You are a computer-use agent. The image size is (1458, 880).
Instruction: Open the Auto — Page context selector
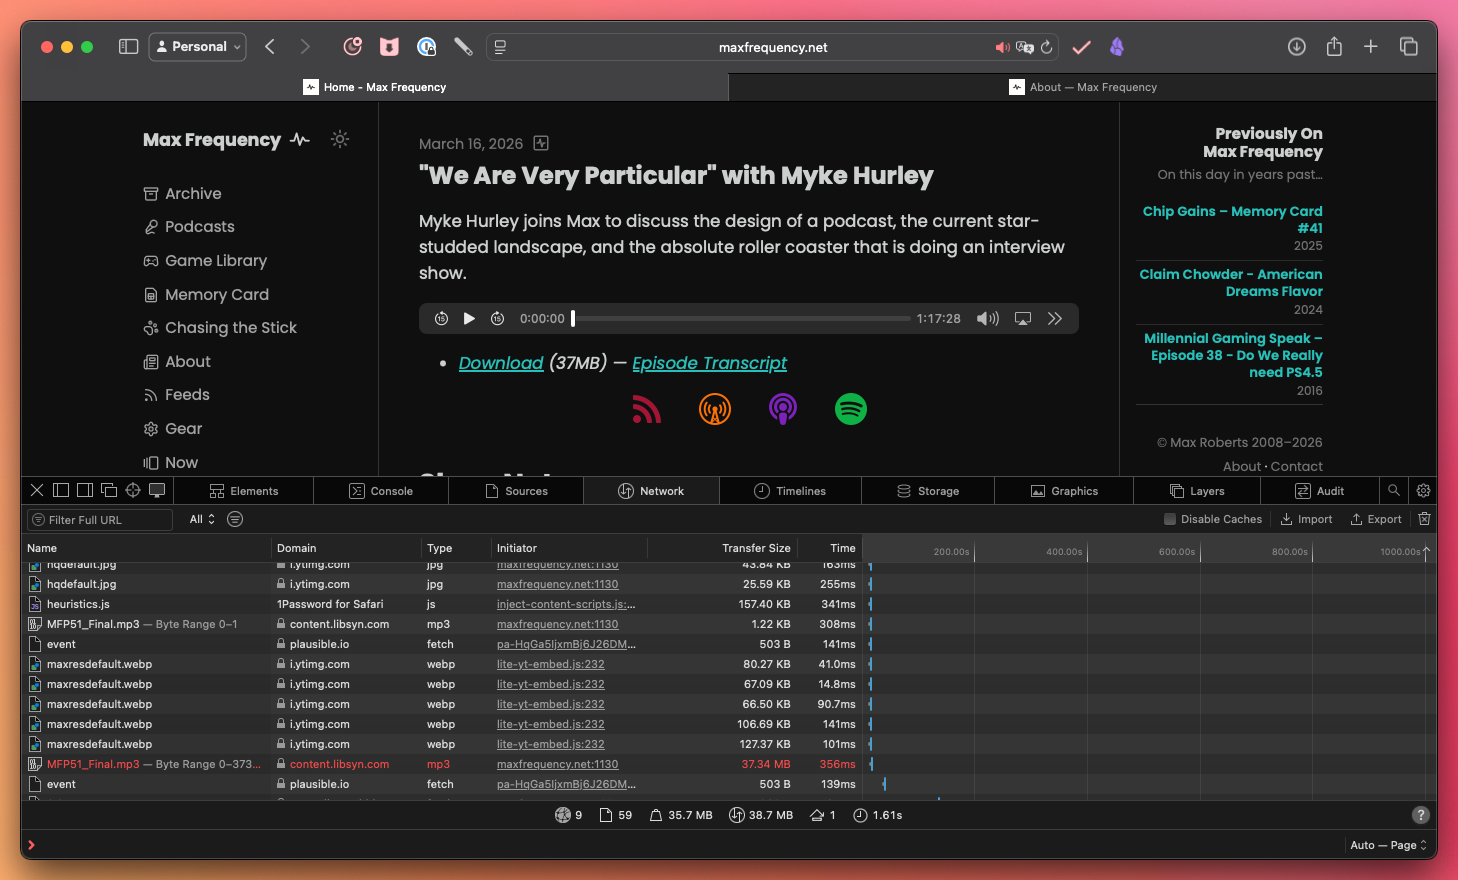[1388, 845]
